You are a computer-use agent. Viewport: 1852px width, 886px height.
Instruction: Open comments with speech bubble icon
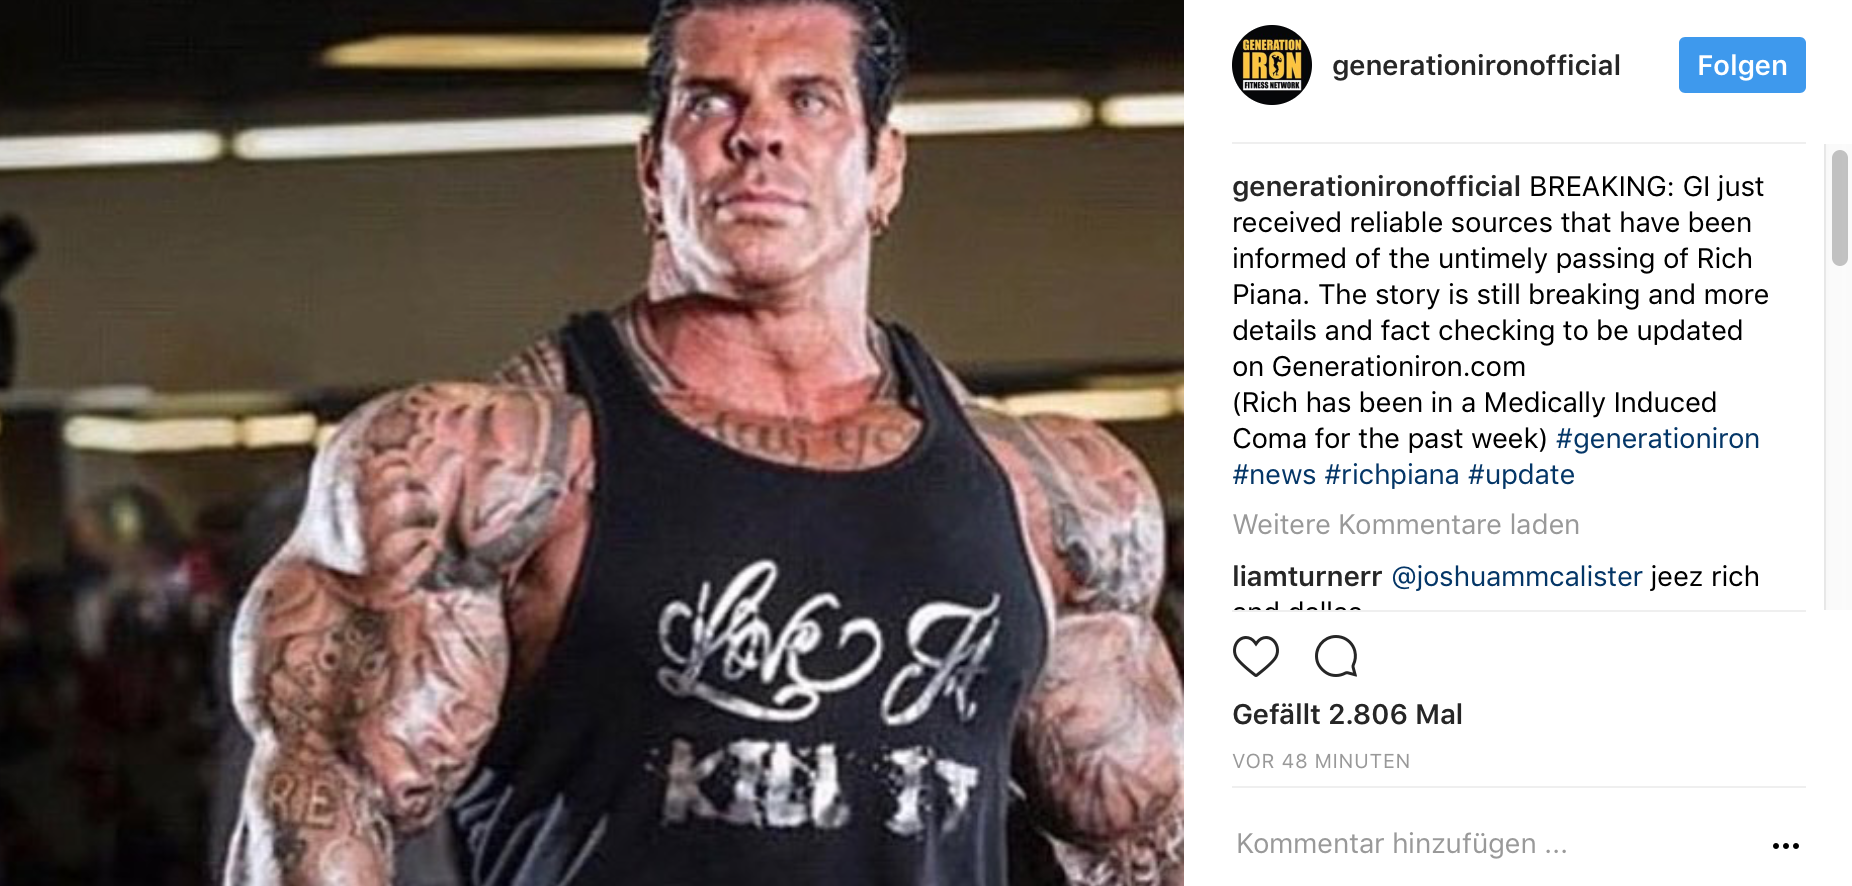(x=1336, y=657)
